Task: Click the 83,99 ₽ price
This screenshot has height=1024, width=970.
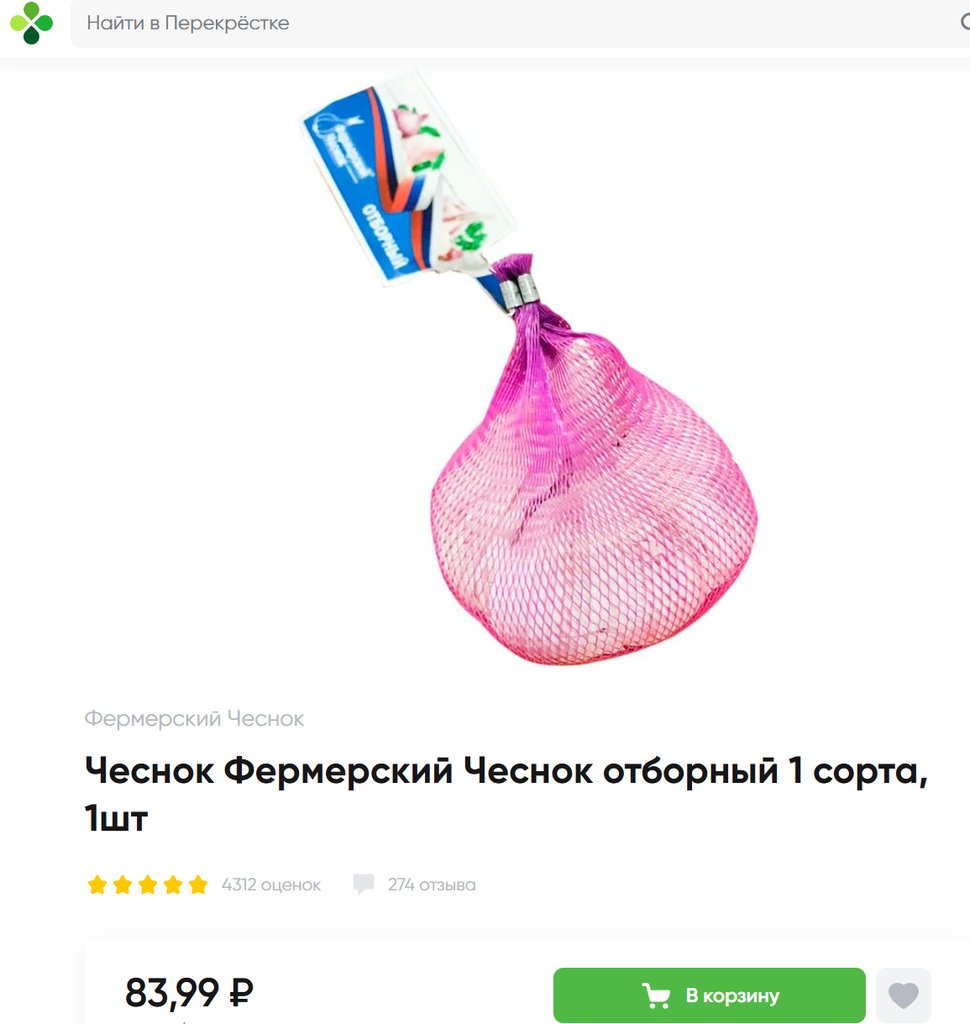Action: pyautogui.click(x=189, y=993)
